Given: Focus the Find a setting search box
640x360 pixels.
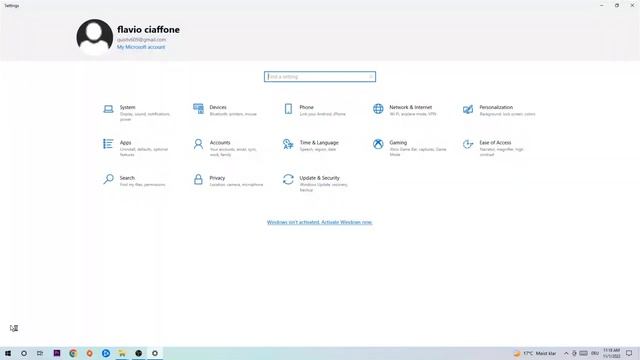Looking at the screenshot, I should pyautogui.click(x=320, y=77).
